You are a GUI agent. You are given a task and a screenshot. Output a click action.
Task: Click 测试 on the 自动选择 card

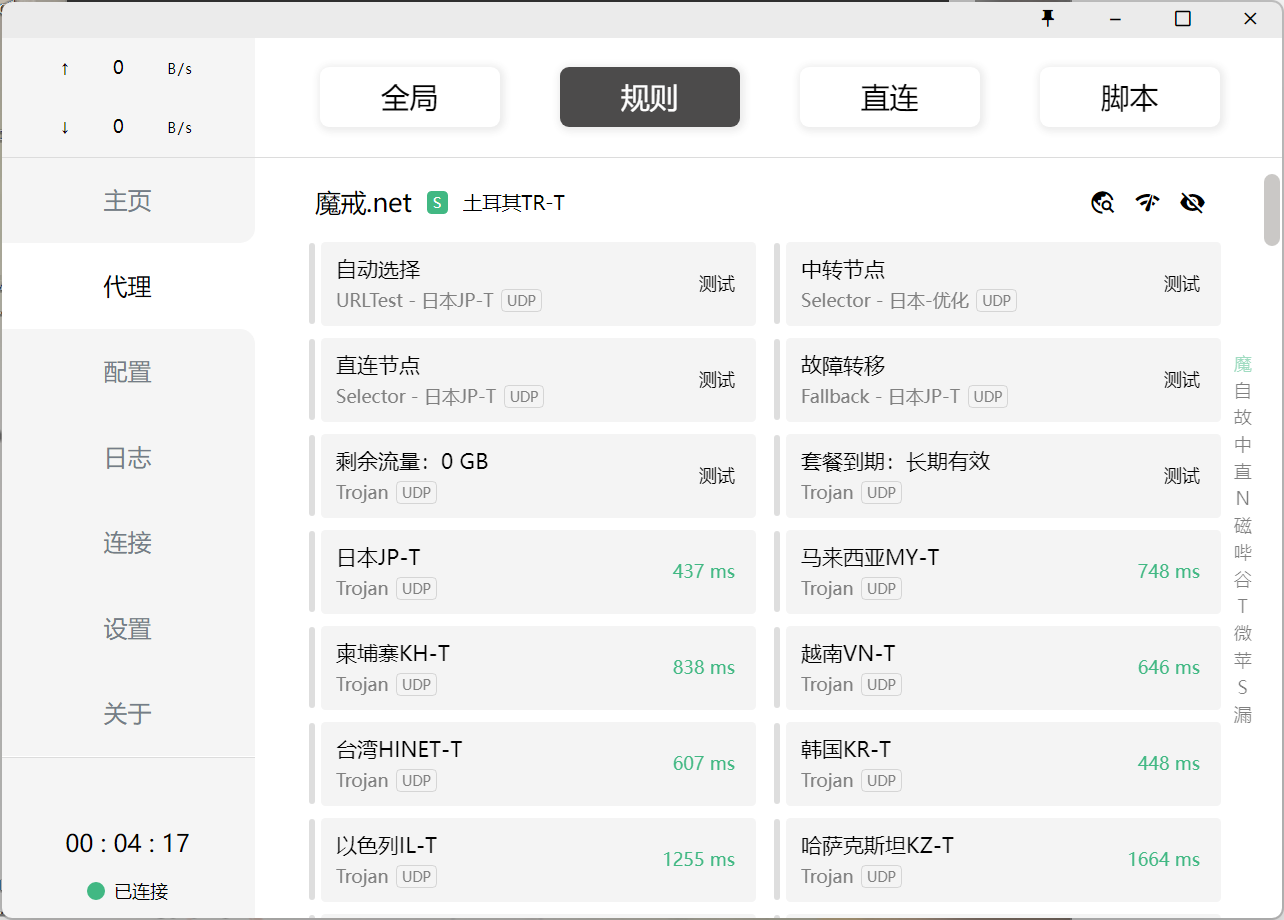(717, 284)
